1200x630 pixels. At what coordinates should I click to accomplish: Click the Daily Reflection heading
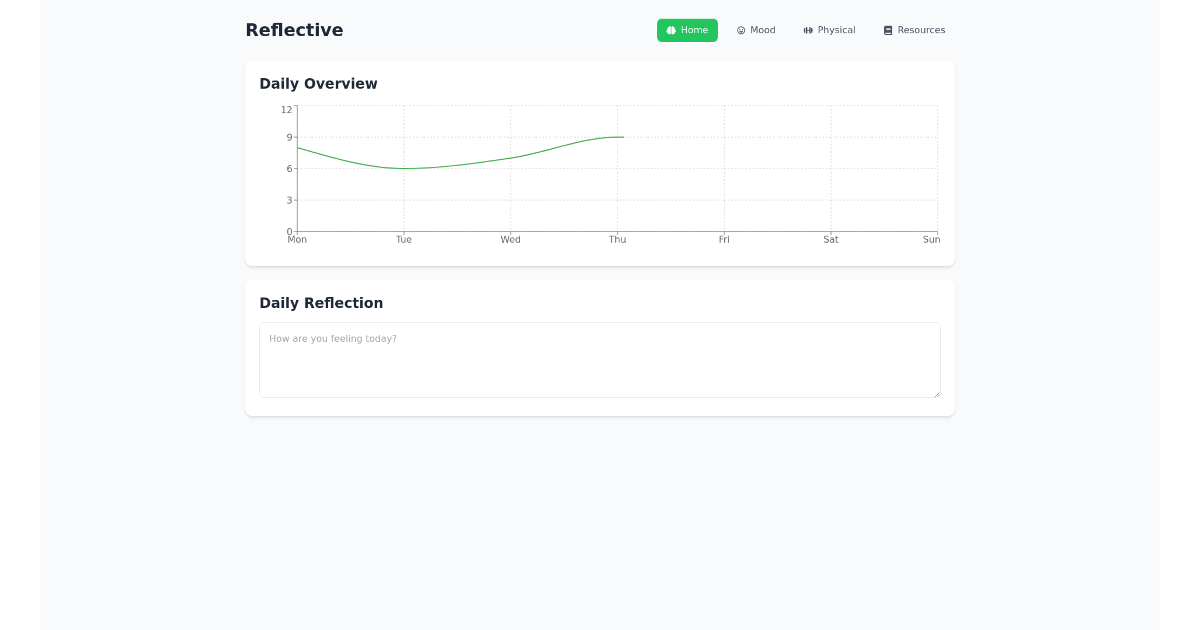pos(321,303)
